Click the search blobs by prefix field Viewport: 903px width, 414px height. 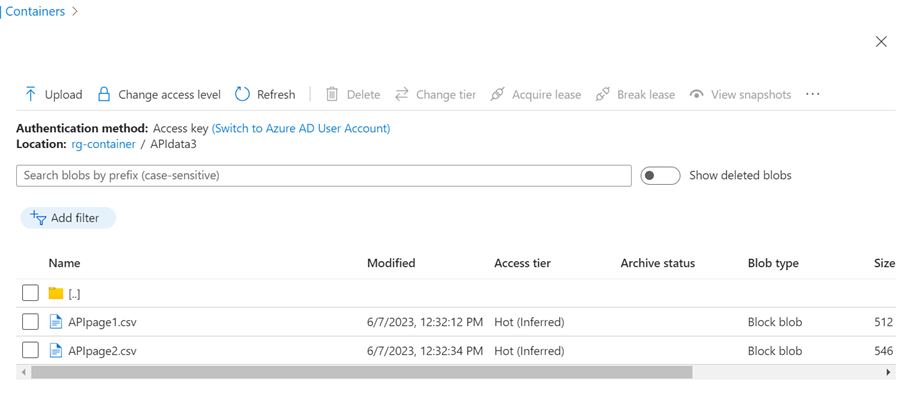323,176
